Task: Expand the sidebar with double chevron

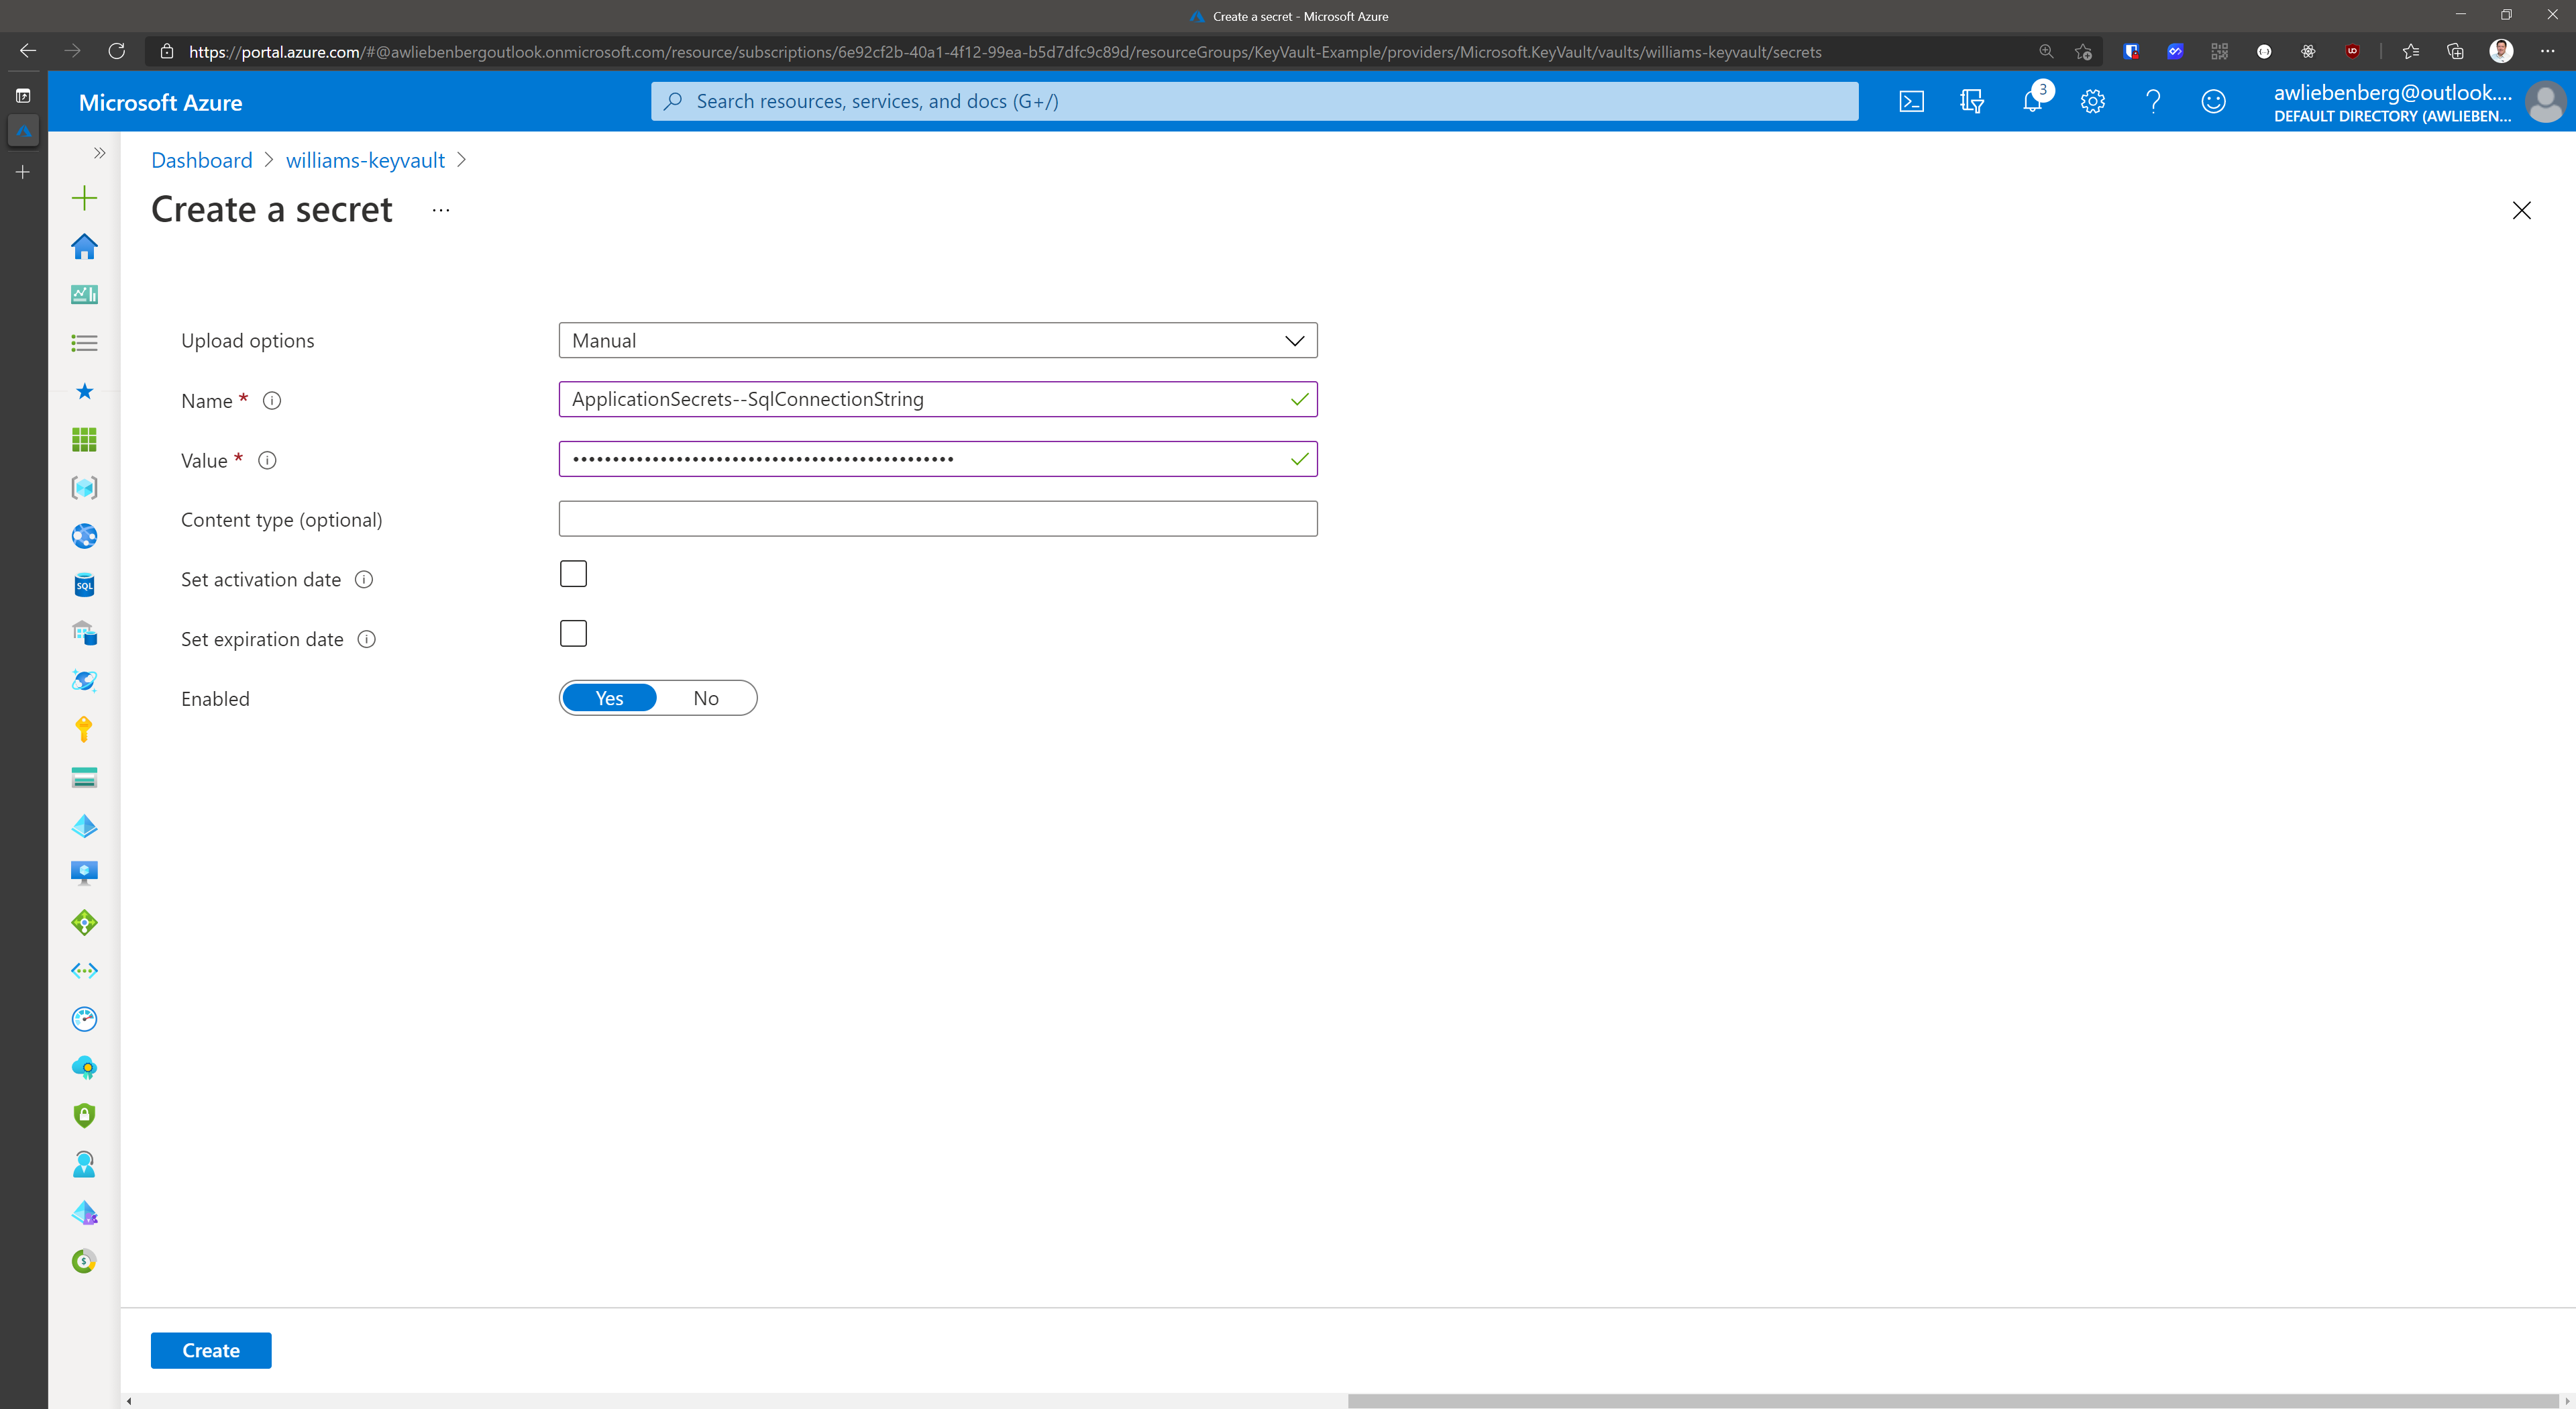Action: tap(99, 153)
